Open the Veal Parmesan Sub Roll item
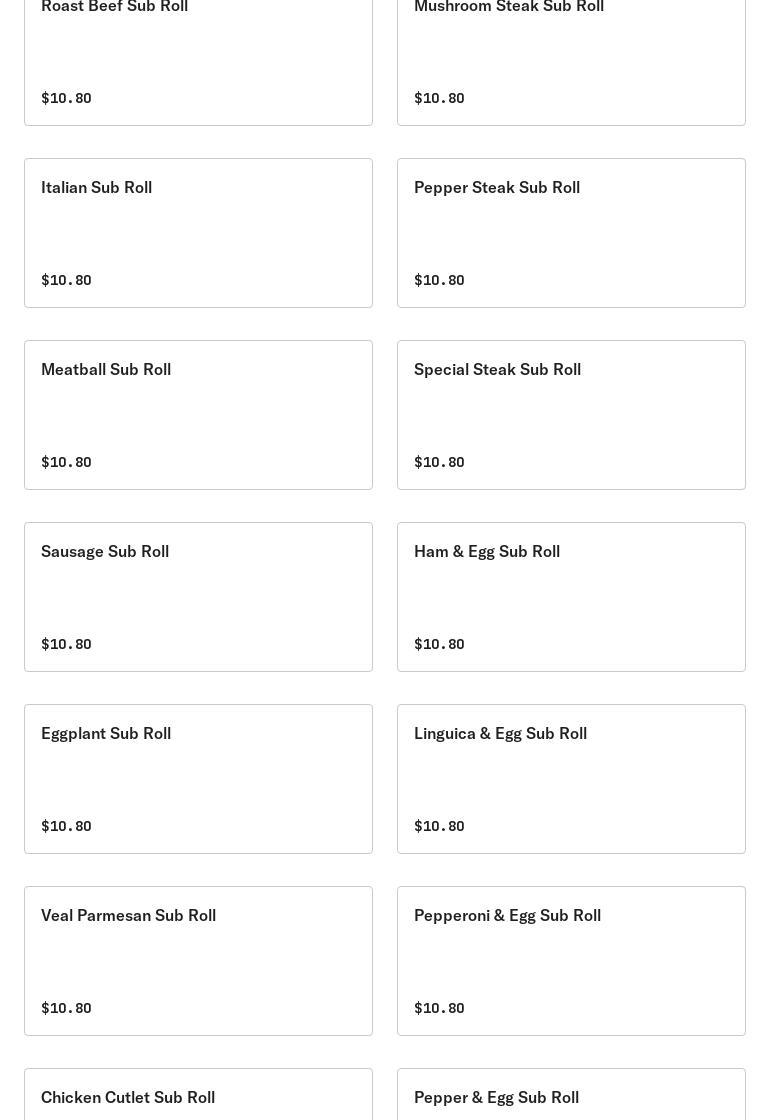Image resolution: width=770 pixels, height=1120 pixels. point(198,961)
